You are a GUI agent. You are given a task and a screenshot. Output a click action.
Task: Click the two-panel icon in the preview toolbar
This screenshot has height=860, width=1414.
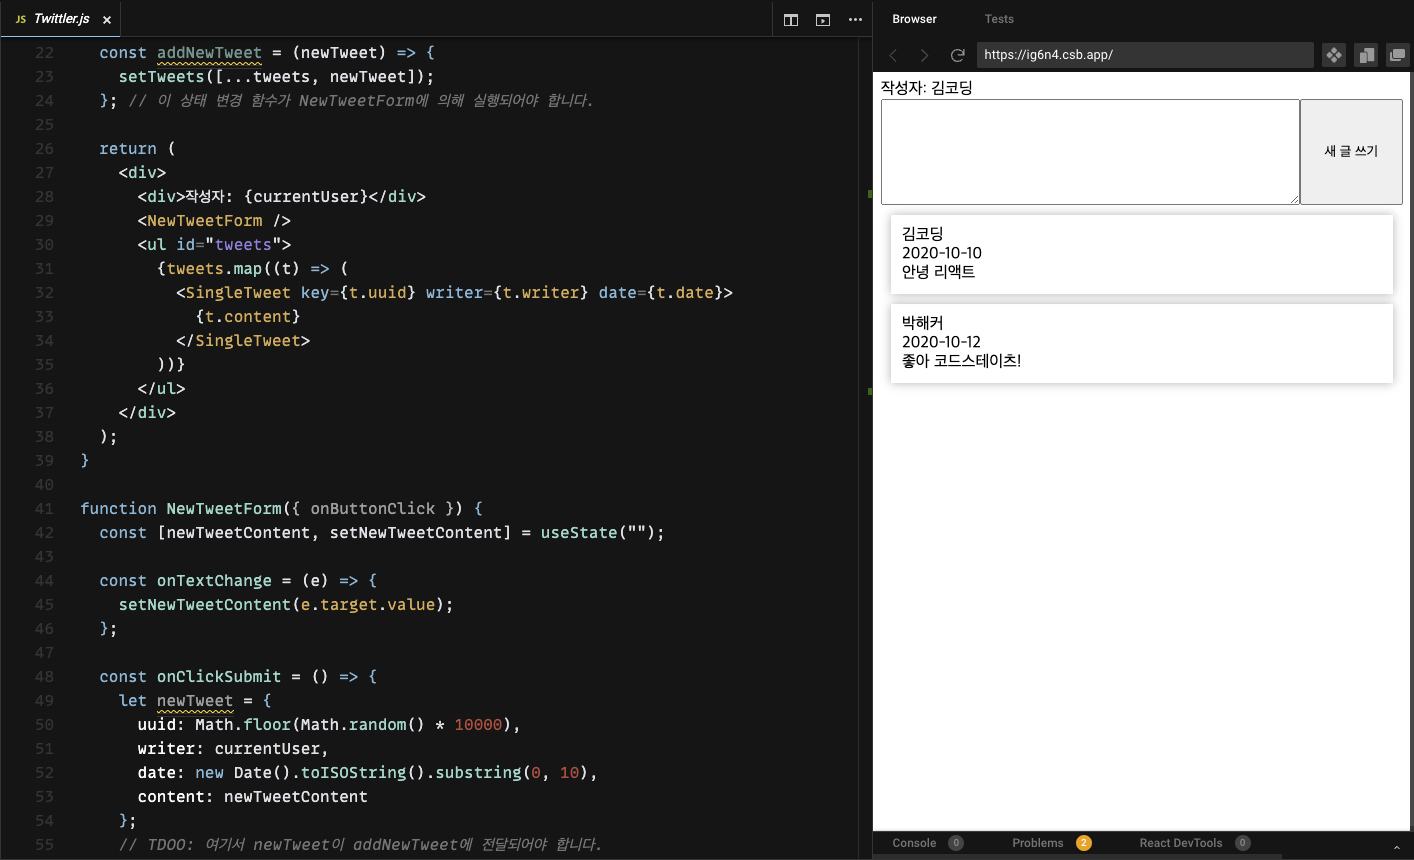[1366, 55]
